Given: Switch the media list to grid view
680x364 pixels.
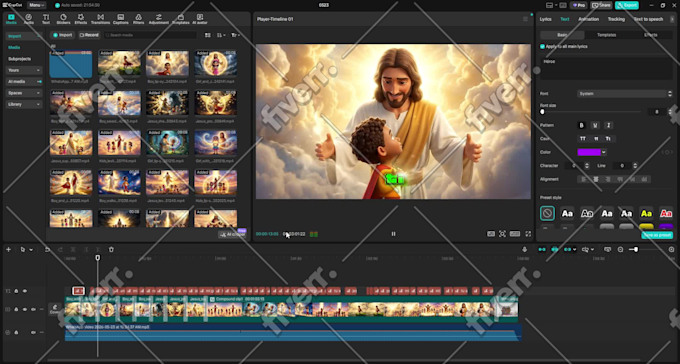Looking at the screenshot, I should click(x=208, y=35).
